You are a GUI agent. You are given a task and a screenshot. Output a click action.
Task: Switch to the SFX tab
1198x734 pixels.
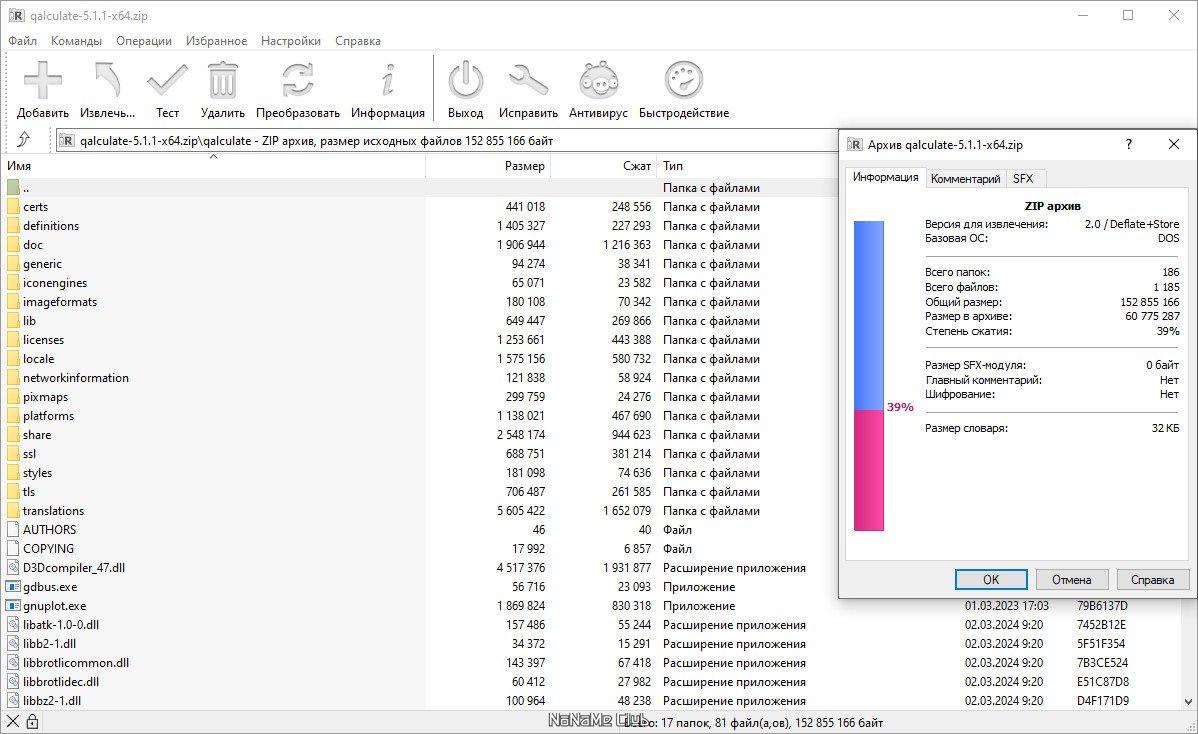[x=1023, y=179]
